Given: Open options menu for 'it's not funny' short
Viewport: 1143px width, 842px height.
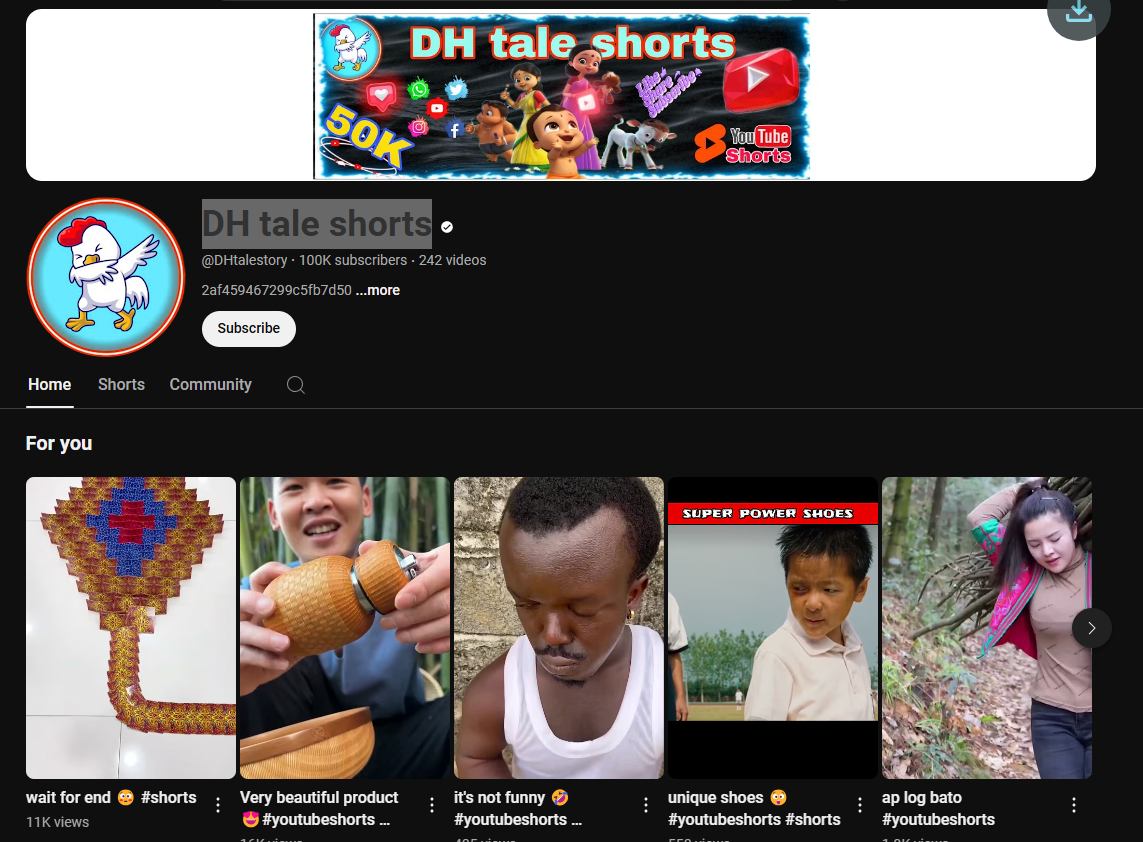Looking at the screenshot, I should click(646, 805).
